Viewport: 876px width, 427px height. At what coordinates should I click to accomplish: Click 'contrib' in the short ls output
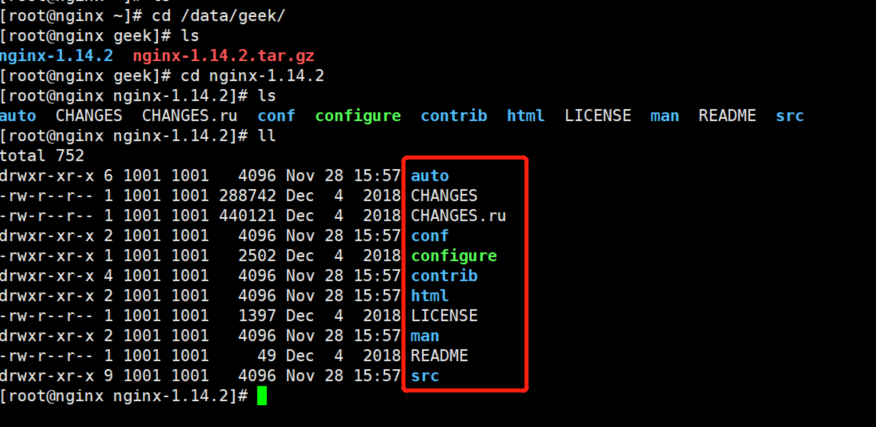454,116
